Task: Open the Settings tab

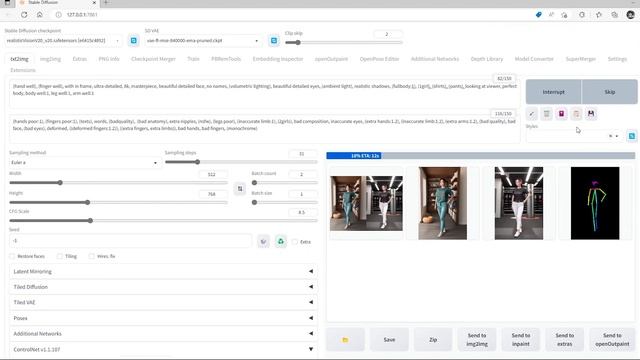Action: click(x=617, y=59)
